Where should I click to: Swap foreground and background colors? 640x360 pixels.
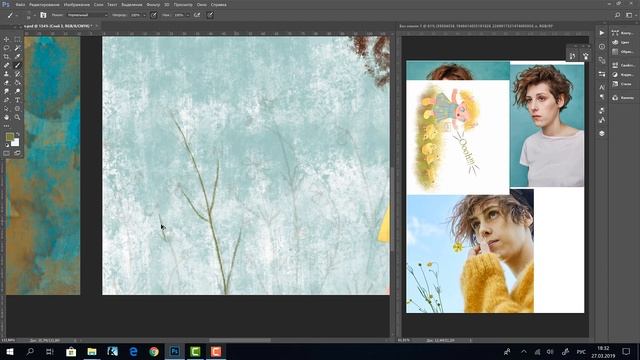(x=18, y=134)
